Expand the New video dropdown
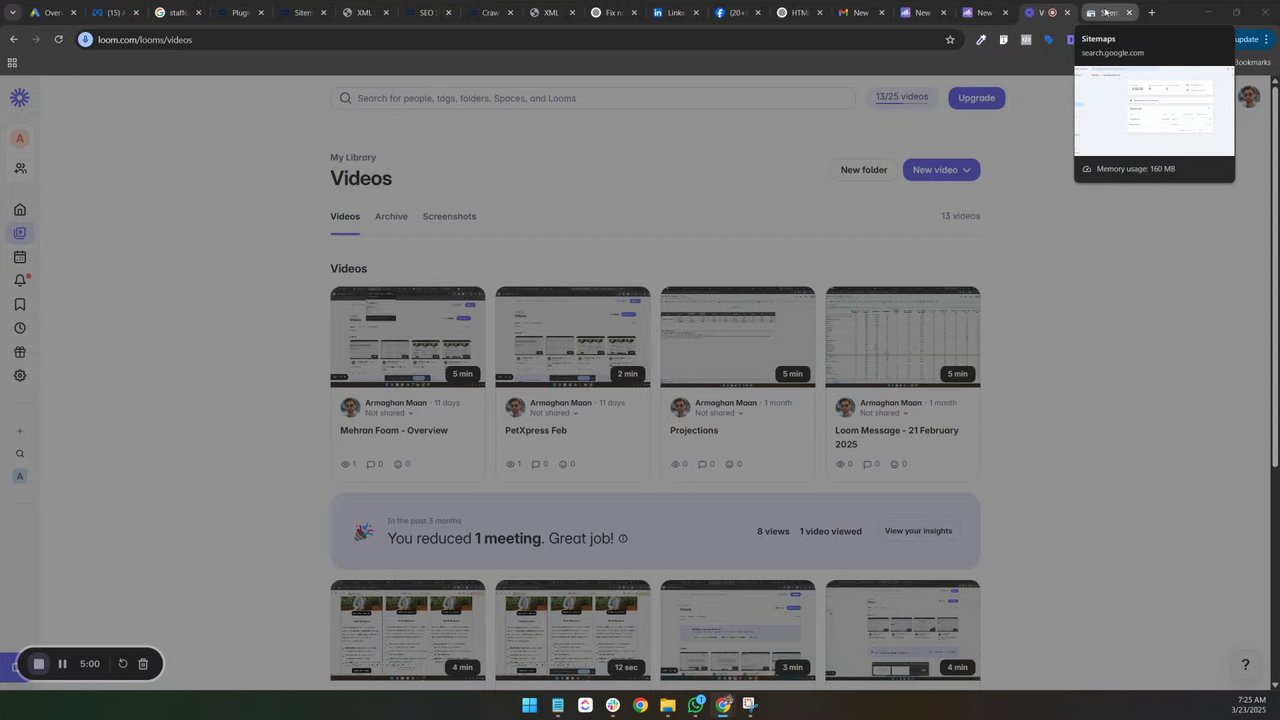1280x720 pixels. (x=966, y=170)
